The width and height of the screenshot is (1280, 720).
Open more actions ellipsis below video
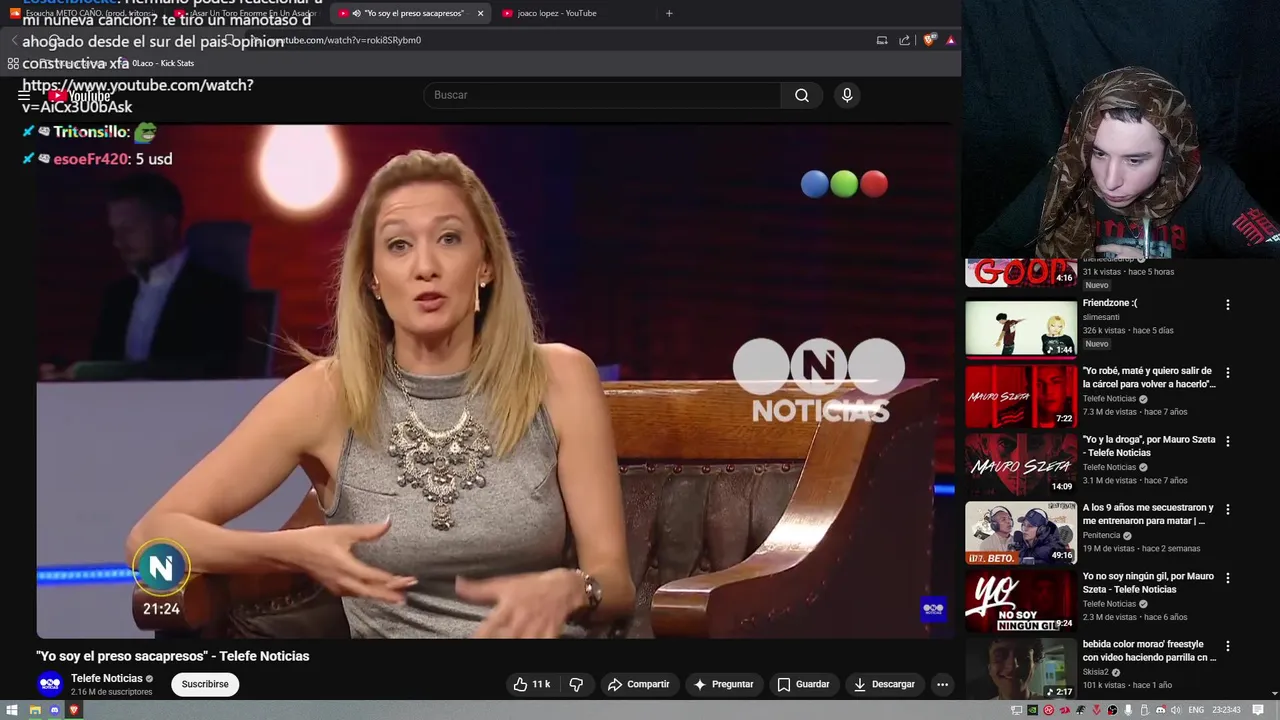coord(942,684)
